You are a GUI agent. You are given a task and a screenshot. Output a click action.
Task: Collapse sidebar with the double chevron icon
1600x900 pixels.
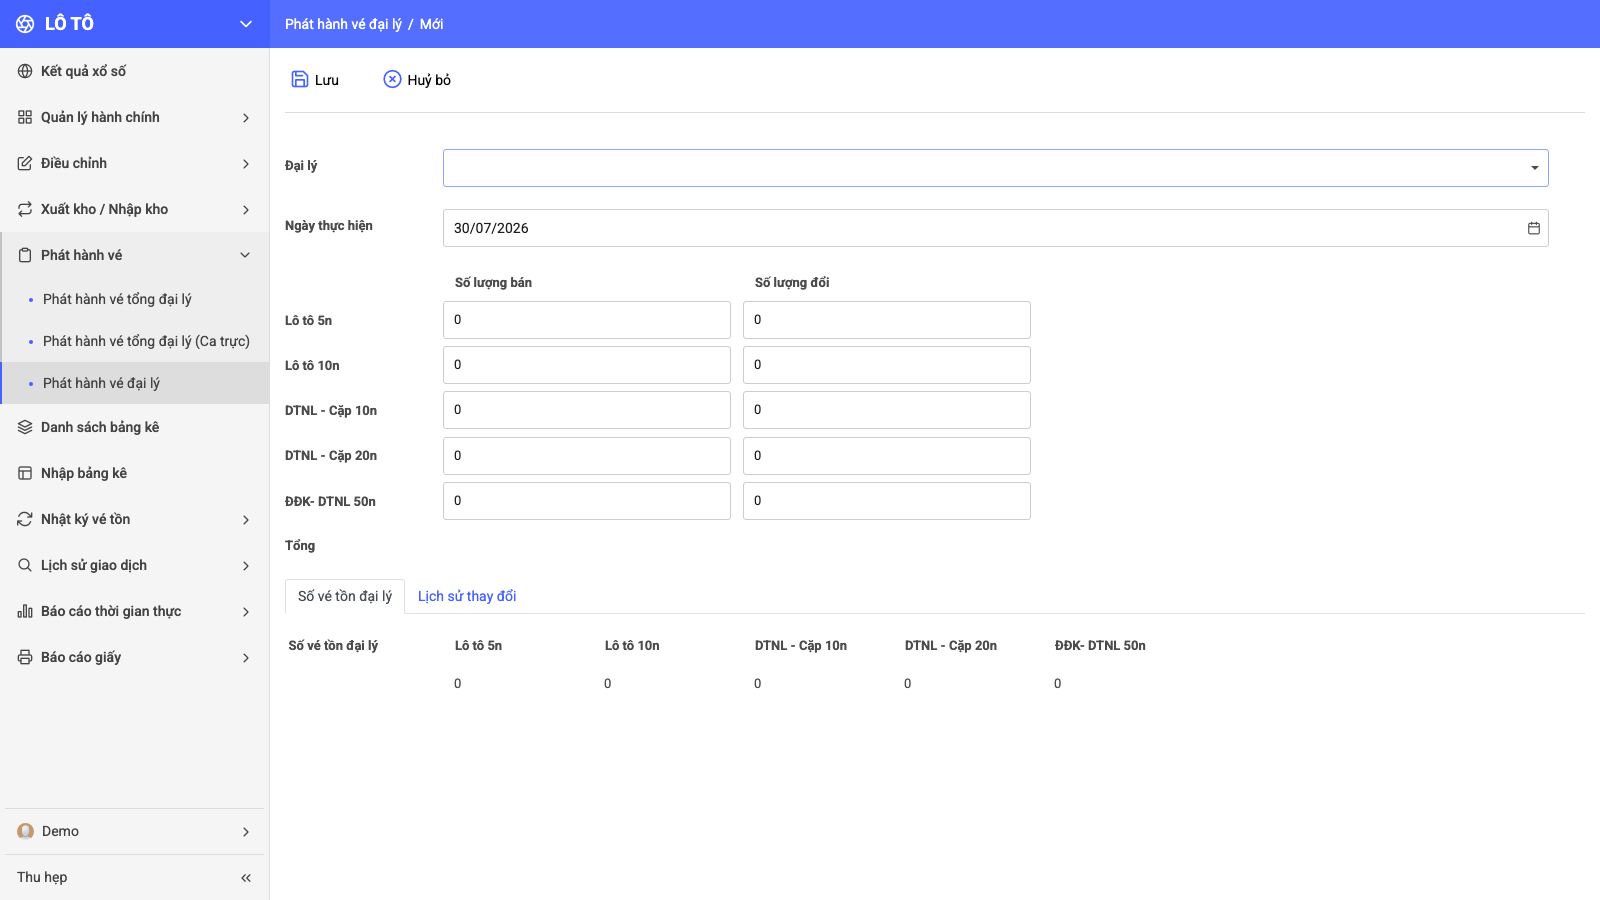[x=246, y=878]
